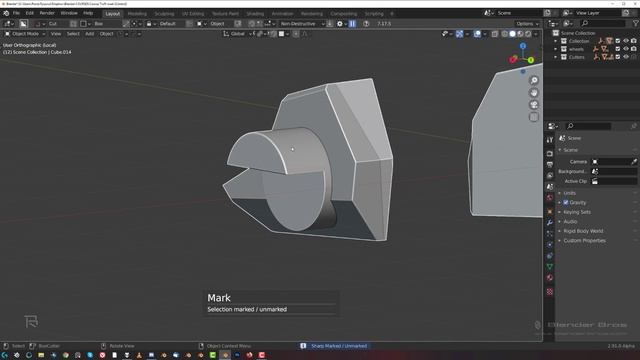This screenshot has width=640, height=360.
Task: Click the eyedropper next to Camera field
Action: click(633, 162)
